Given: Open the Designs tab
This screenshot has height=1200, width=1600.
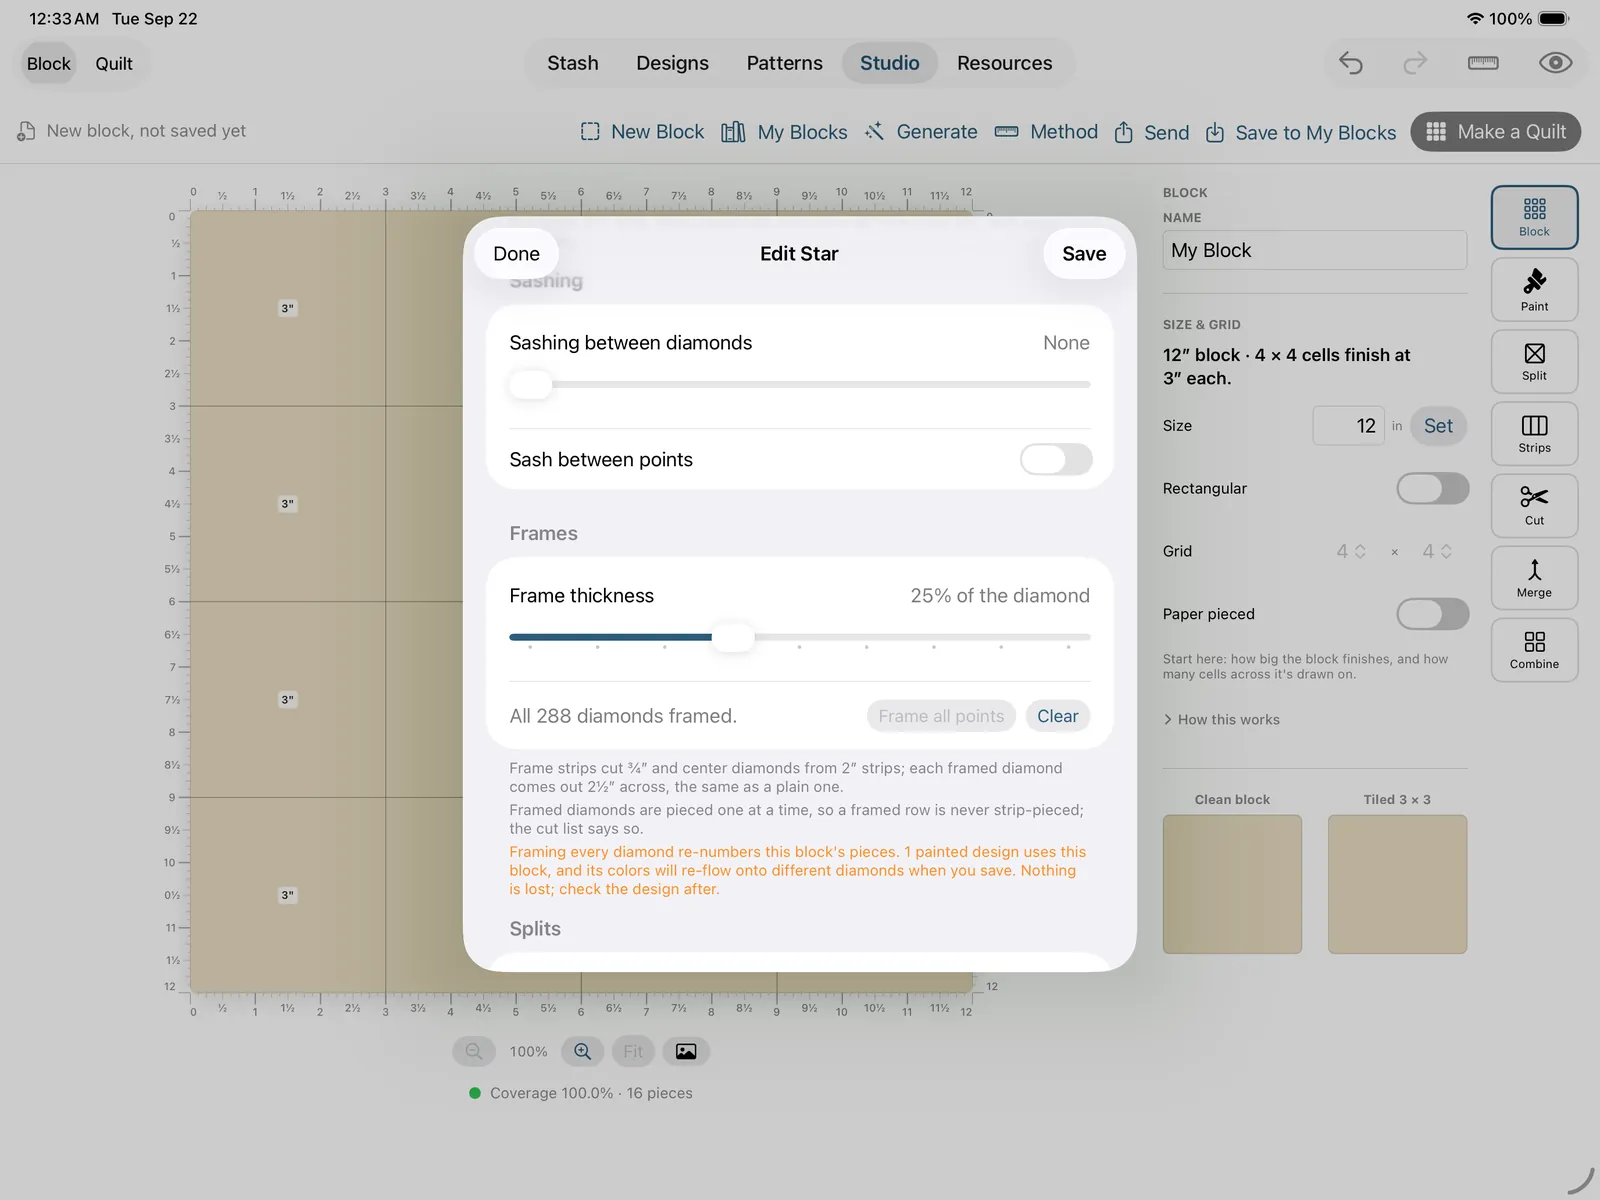Looking at the screenshot, I should click(x=672, y=63).
